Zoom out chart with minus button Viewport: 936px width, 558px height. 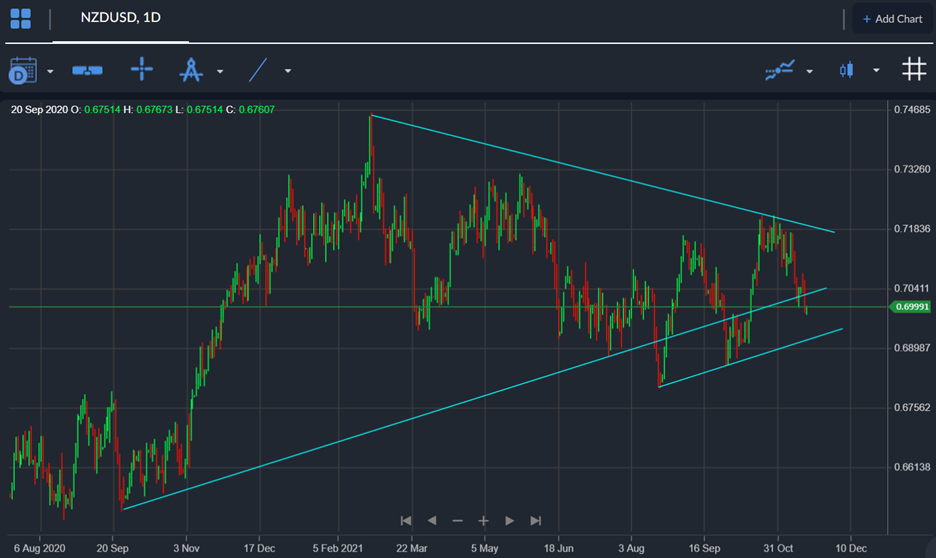[x=457, y=521]
